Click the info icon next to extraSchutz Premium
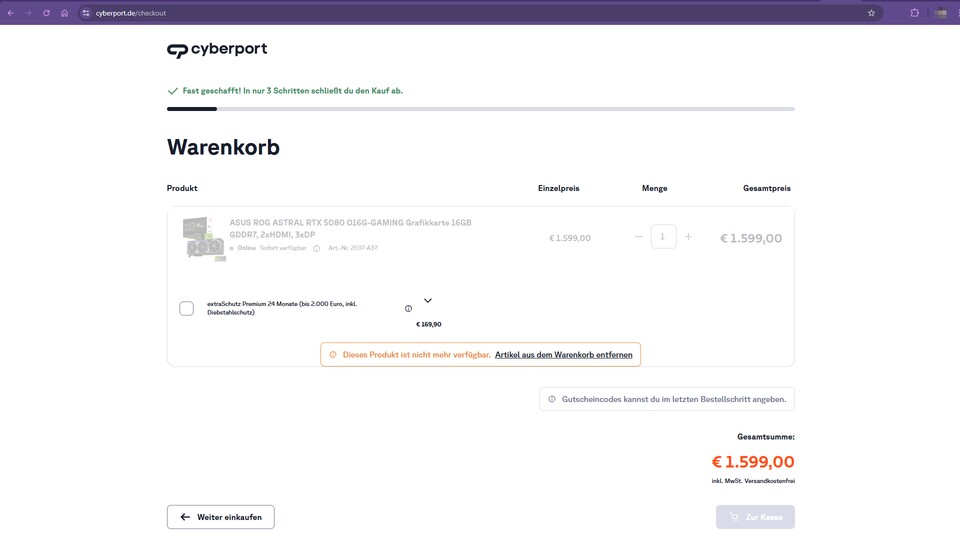The height and width of the screenshot is (540, 960). click(408, 308)
